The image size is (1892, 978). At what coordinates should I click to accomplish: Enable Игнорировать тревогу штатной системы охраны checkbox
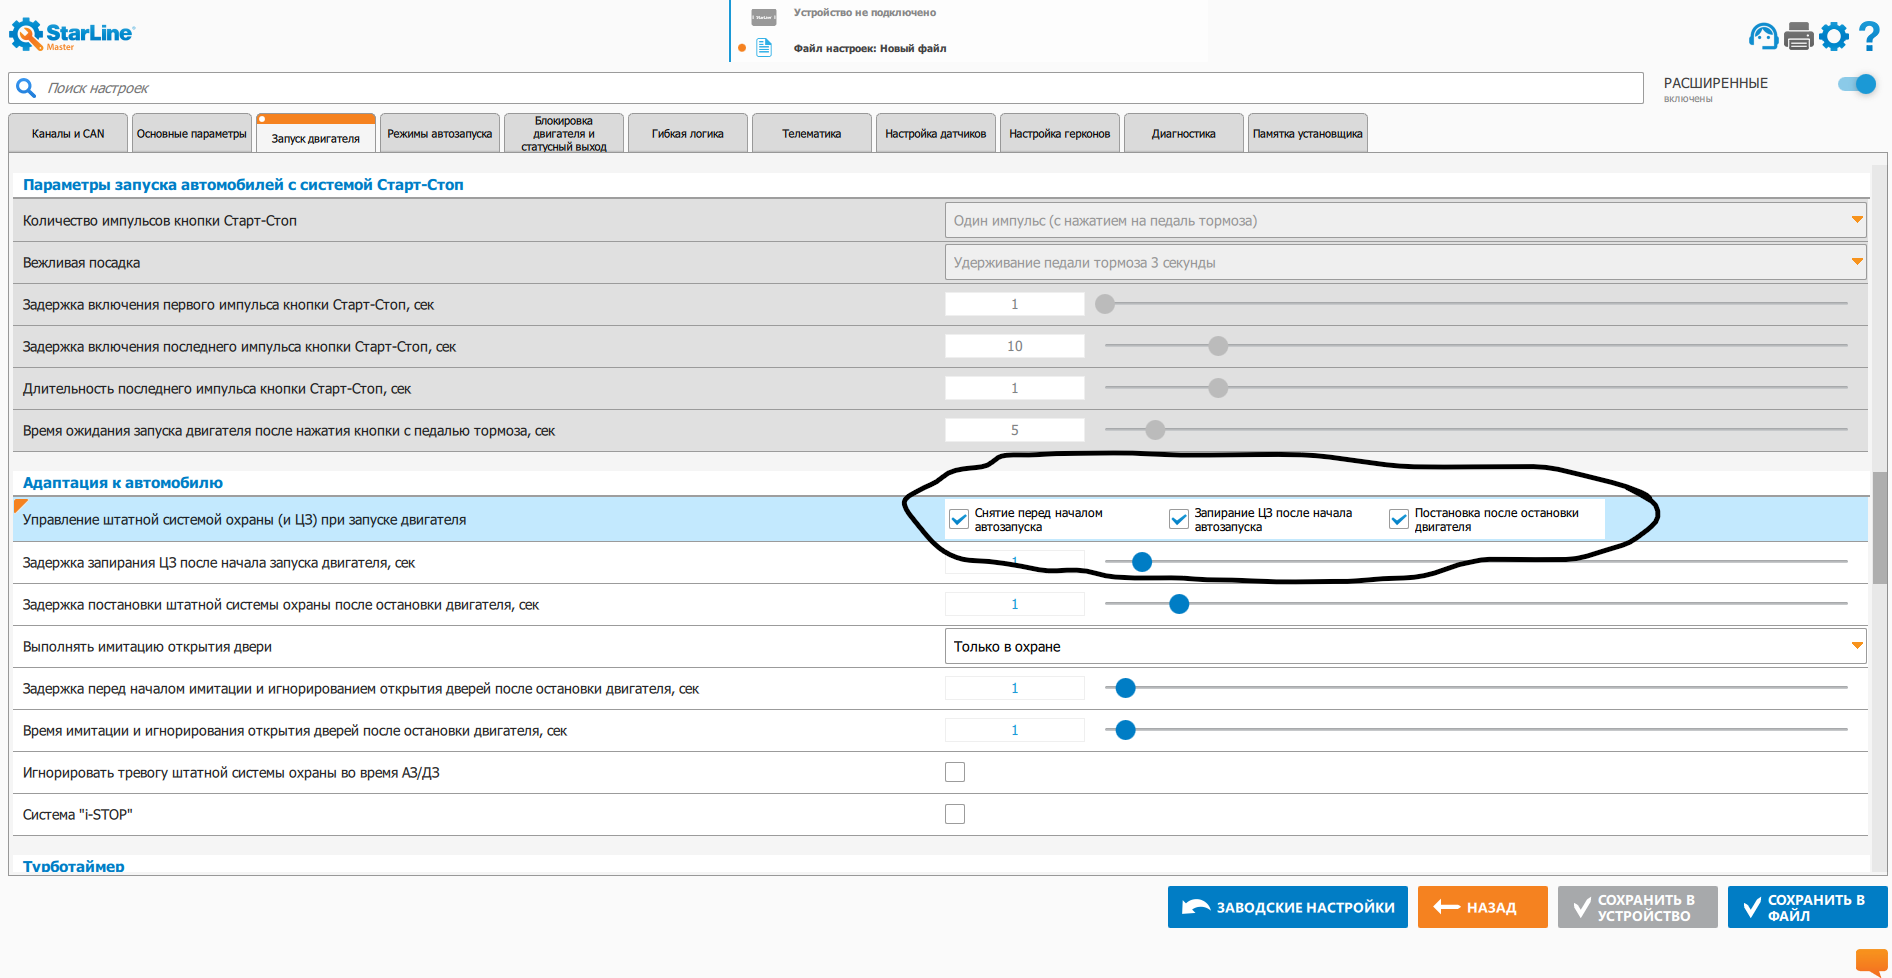(955, 772)
